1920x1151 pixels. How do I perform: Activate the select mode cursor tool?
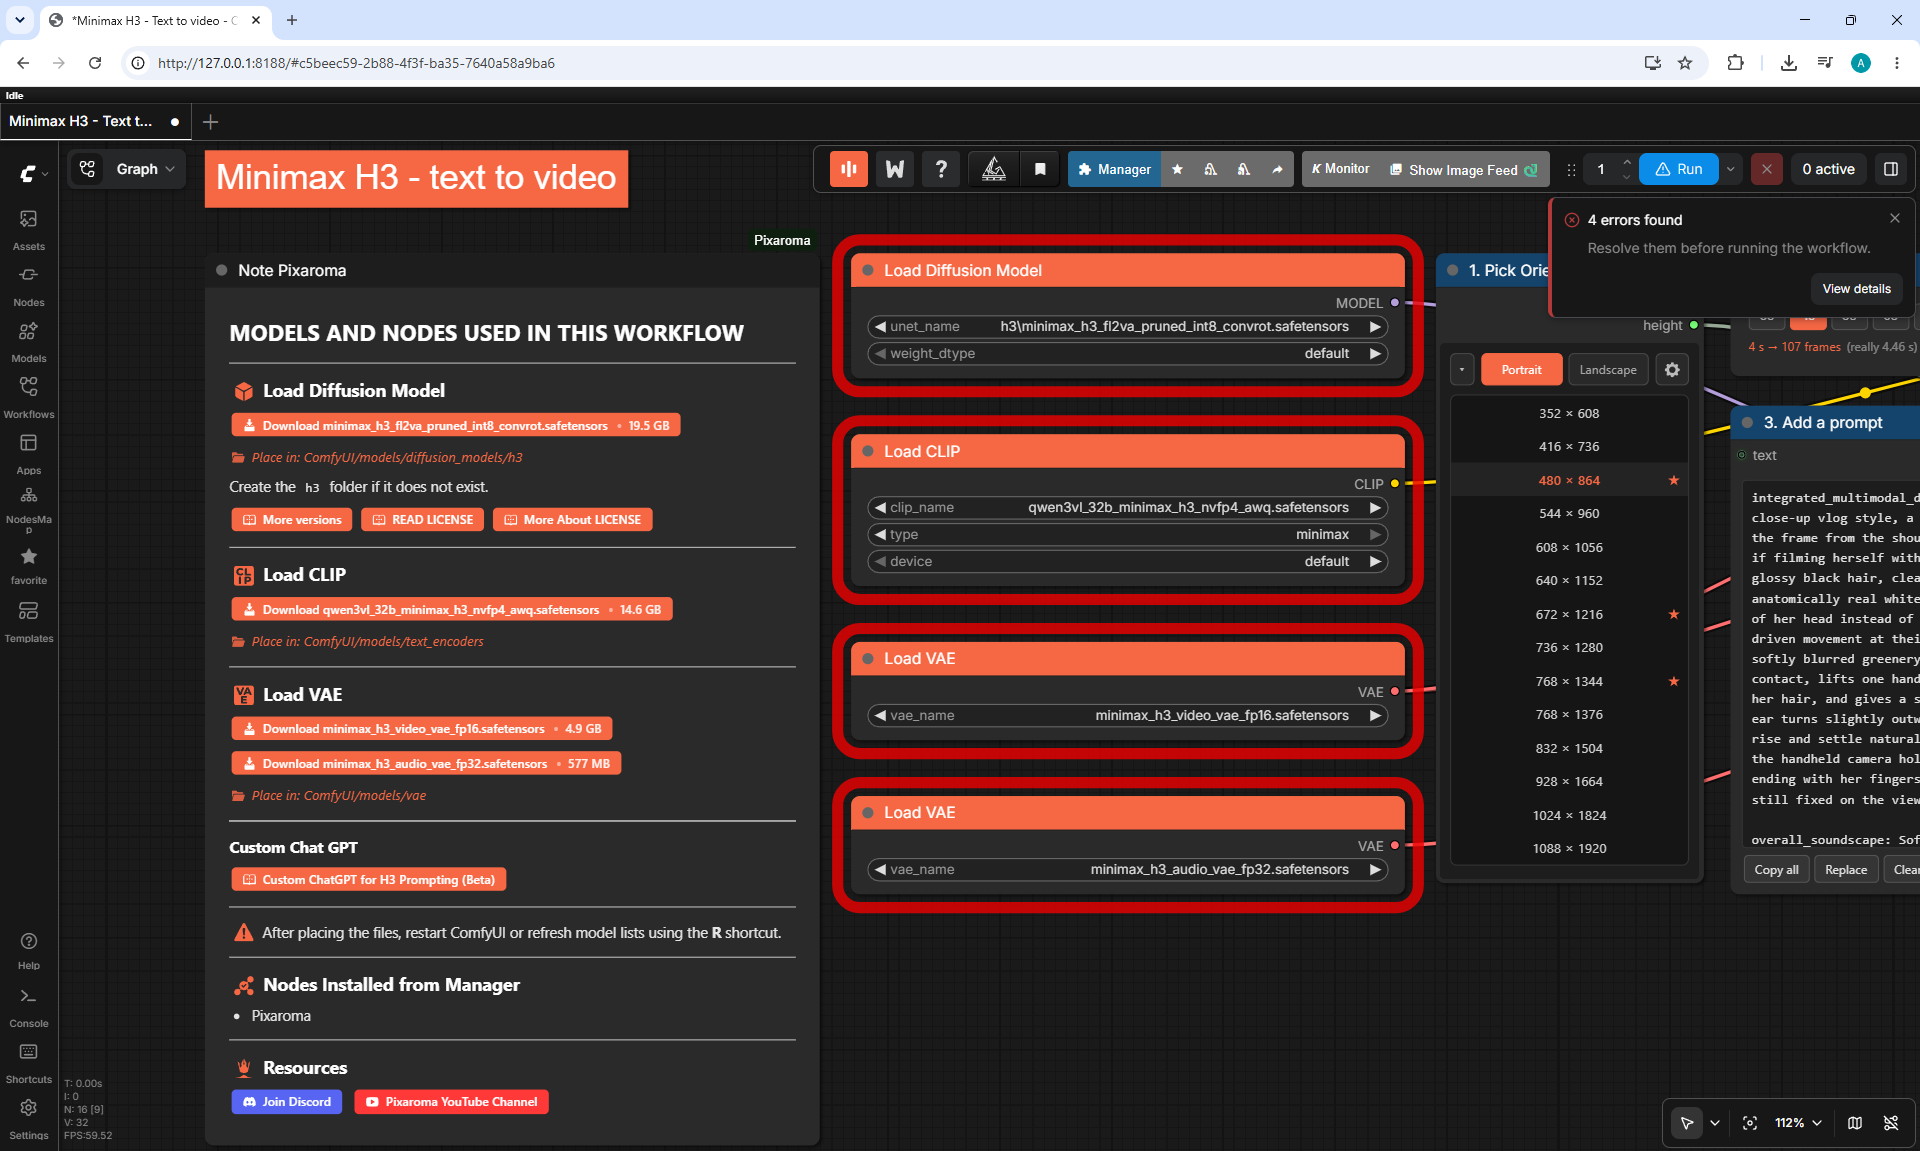[1687, 1123]
